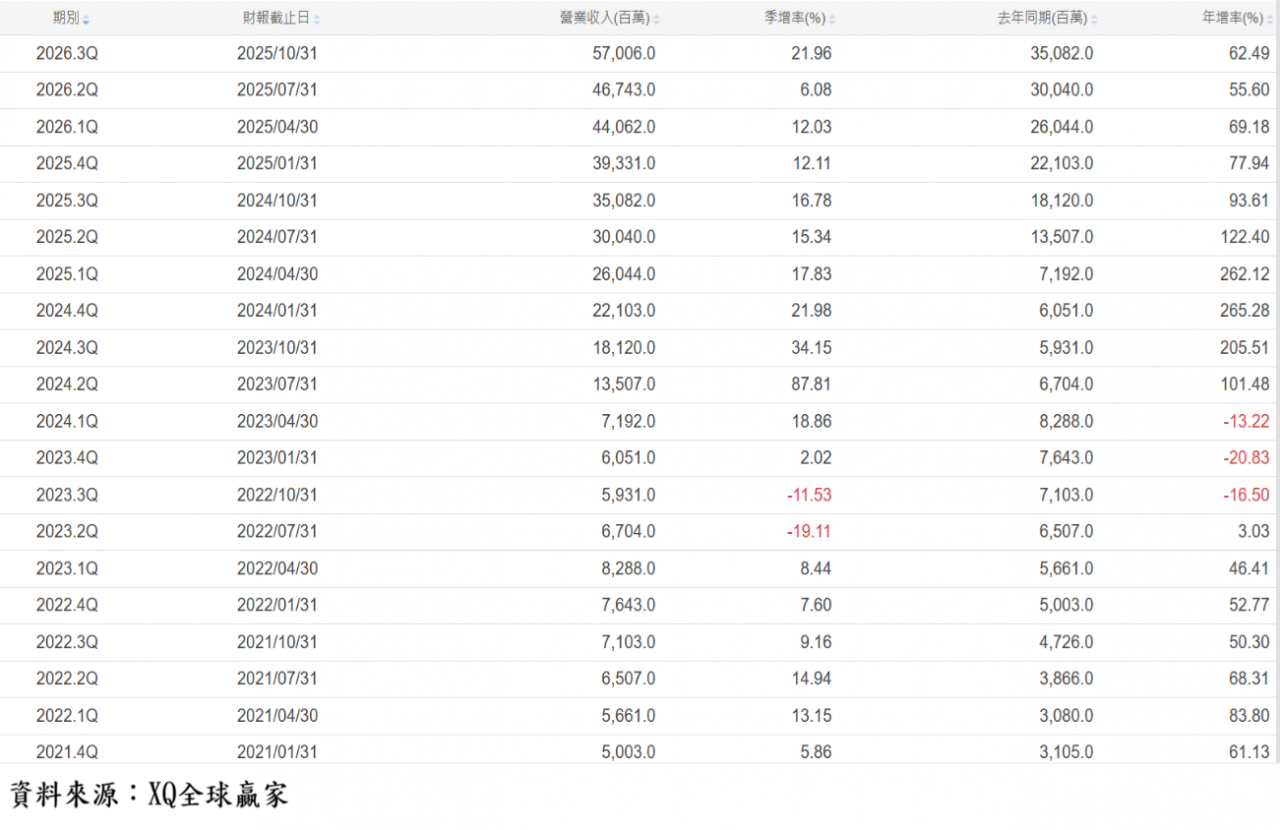Click the 資料來源：XQ全球贏家 source caption

click(150, 795)
